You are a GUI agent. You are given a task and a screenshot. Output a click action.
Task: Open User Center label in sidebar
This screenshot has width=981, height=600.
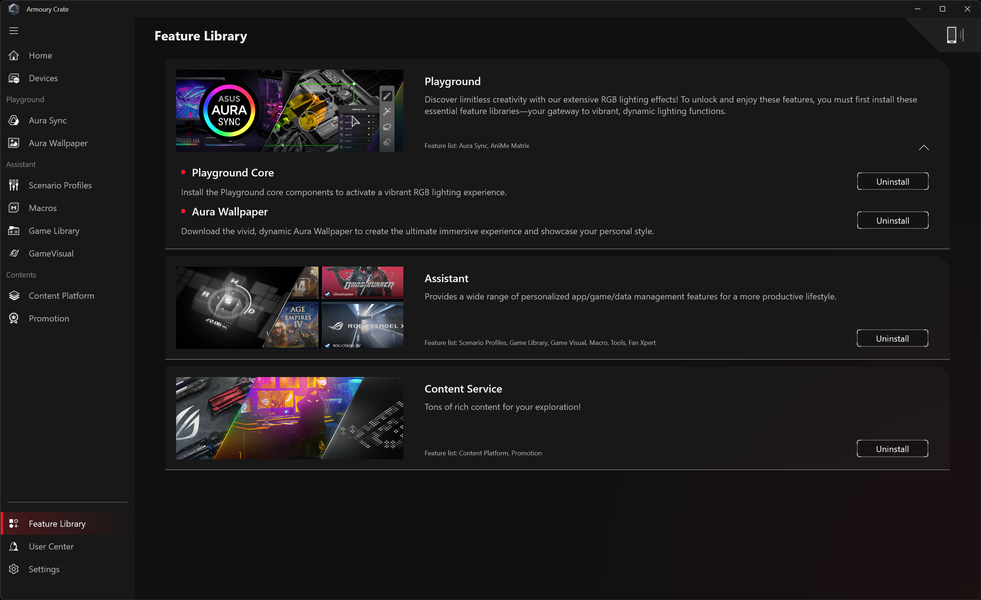(51, 546)
